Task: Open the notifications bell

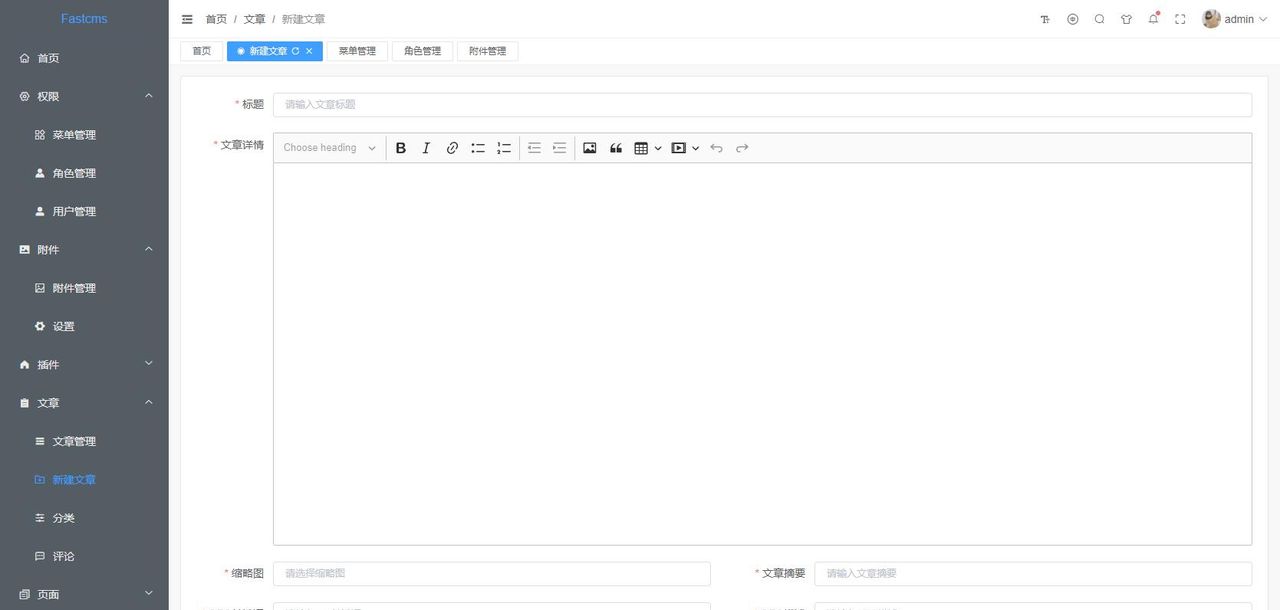Action: pyautogui.click(x=1153, y=18)
